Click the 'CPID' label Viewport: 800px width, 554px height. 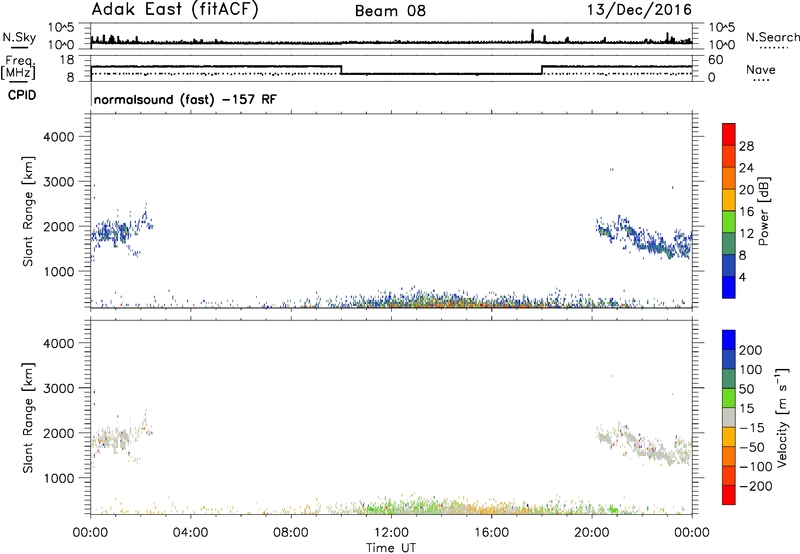[x=22, y=95]
